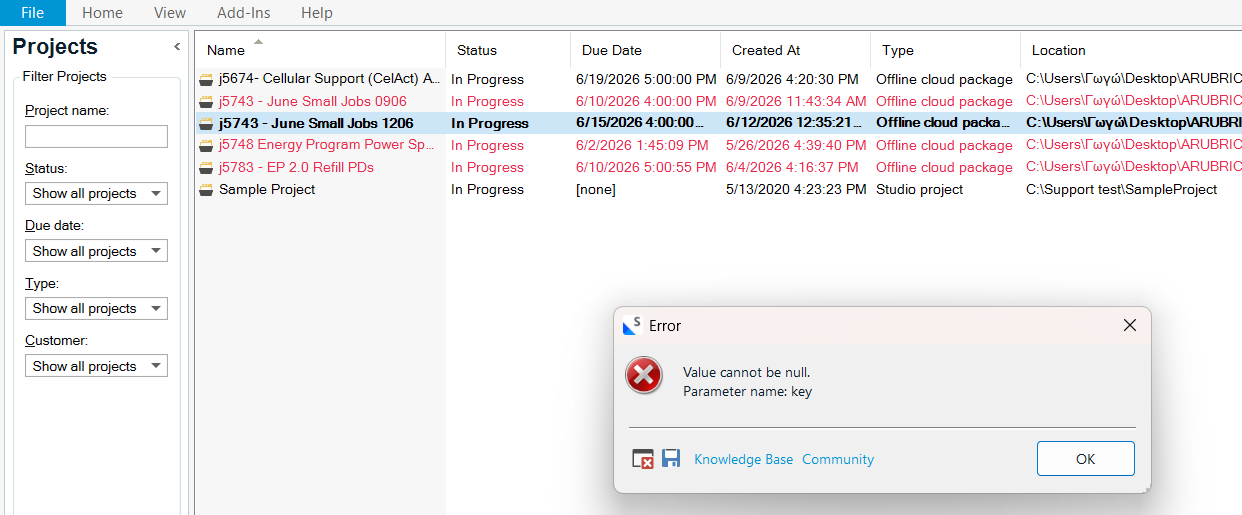Open the Status filter dropdown
Image resolution: width=1242 pixels, height=515 pixels.
(x=96, y=194)
